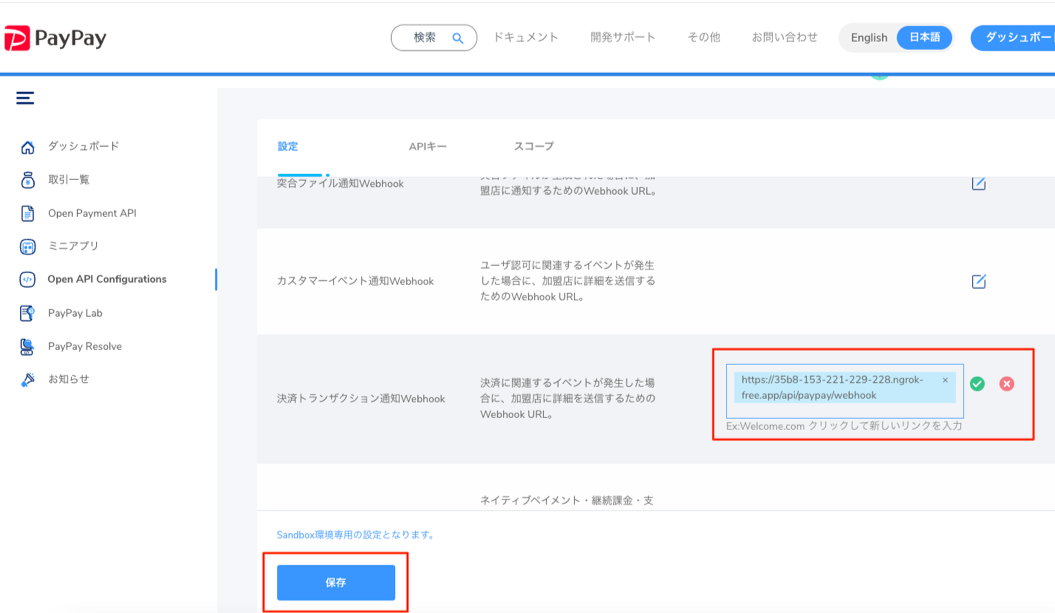Image resolution: width=1055 pixels, height=613 pixels.
Task: Click the 保存 save button
Action: (x=336, y=583)
